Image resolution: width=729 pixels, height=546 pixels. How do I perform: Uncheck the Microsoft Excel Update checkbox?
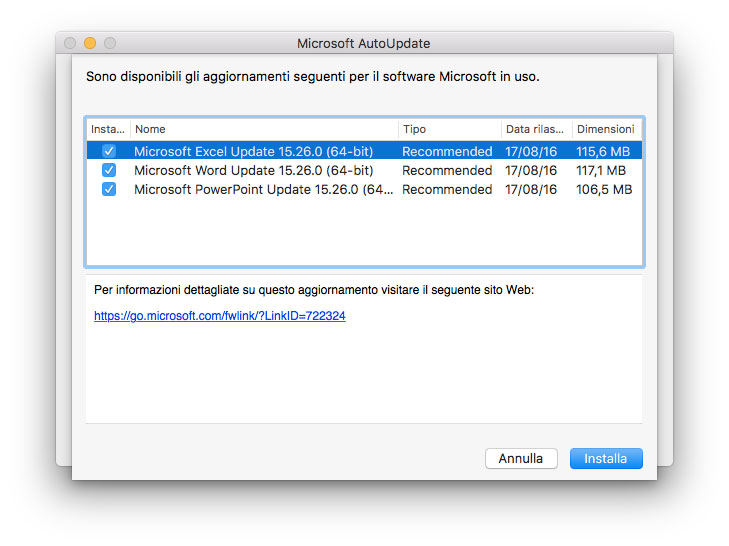point(109,152)
